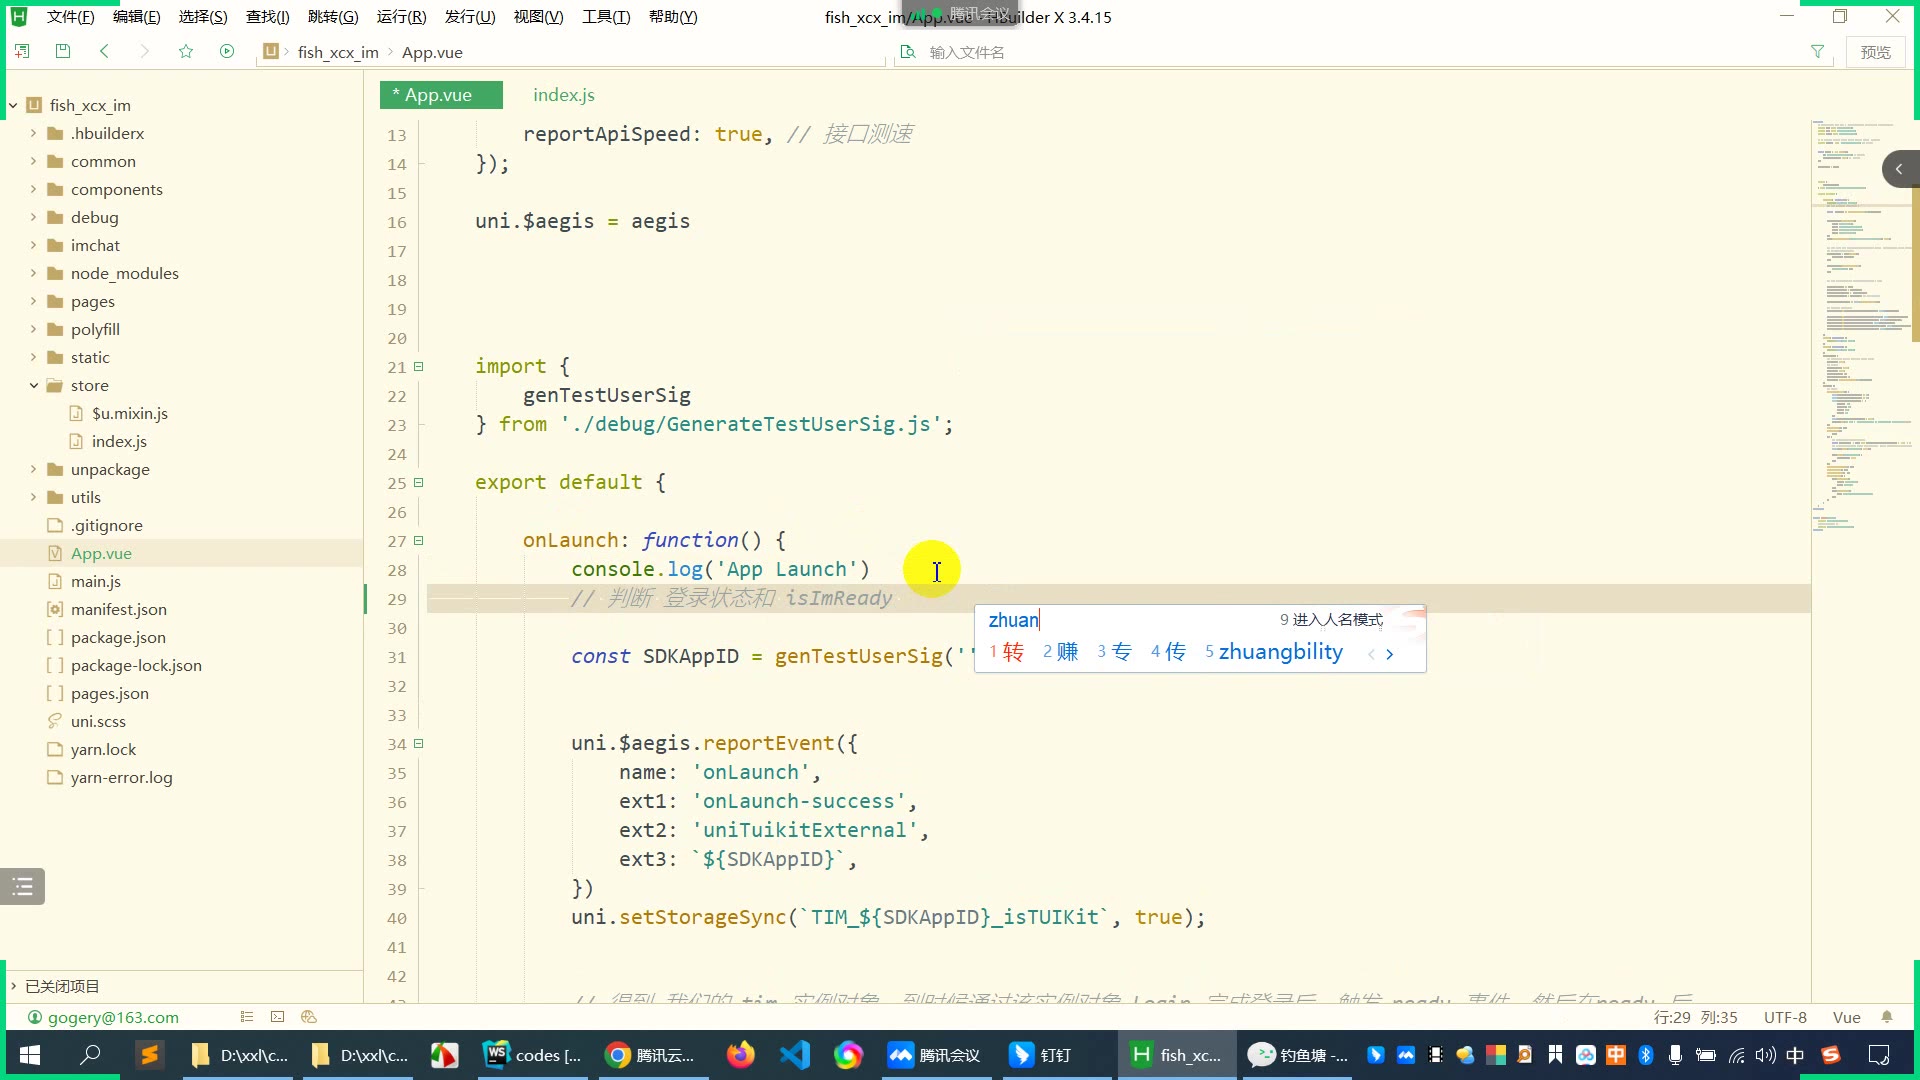The image size is (1920, 1080).
Task: Choose IME candidate 5 zhuangbility
Action: coord(1274,652)
